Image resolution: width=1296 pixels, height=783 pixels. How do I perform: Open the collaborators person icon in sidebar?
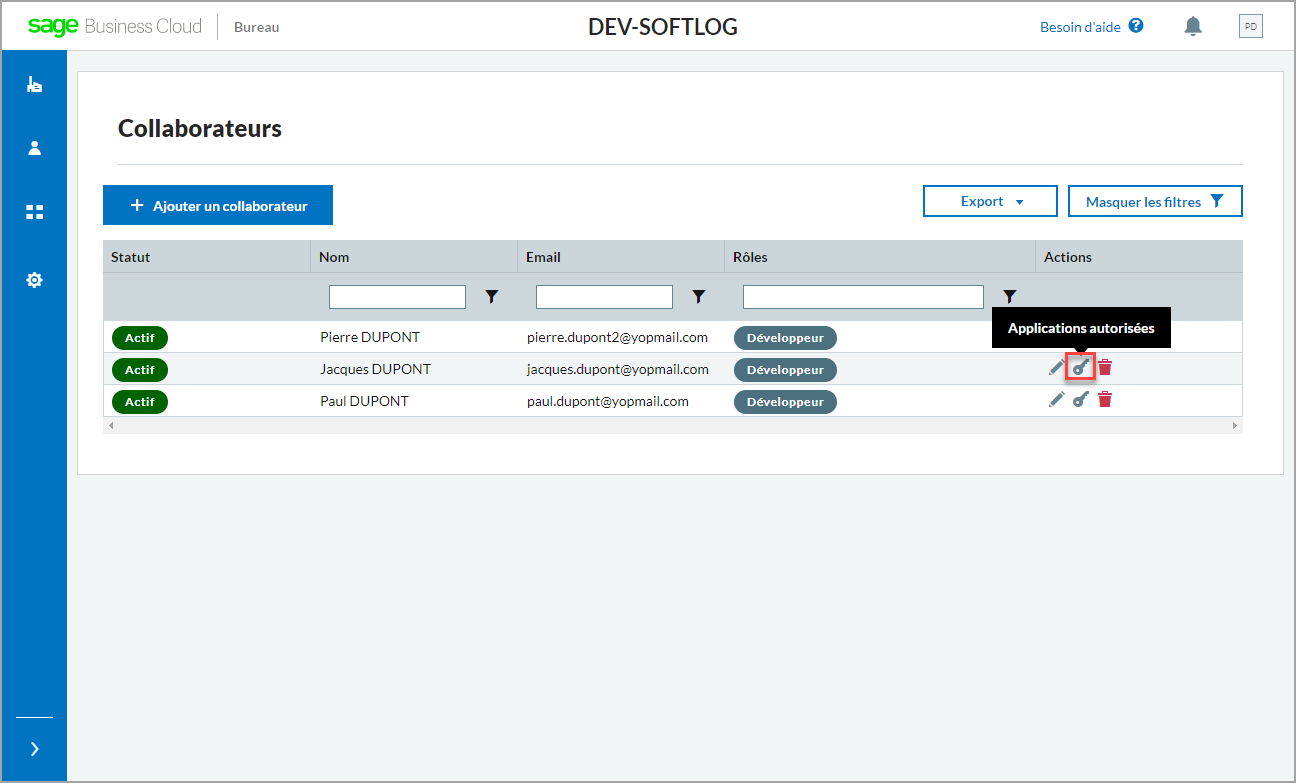[x=34, y=148]
